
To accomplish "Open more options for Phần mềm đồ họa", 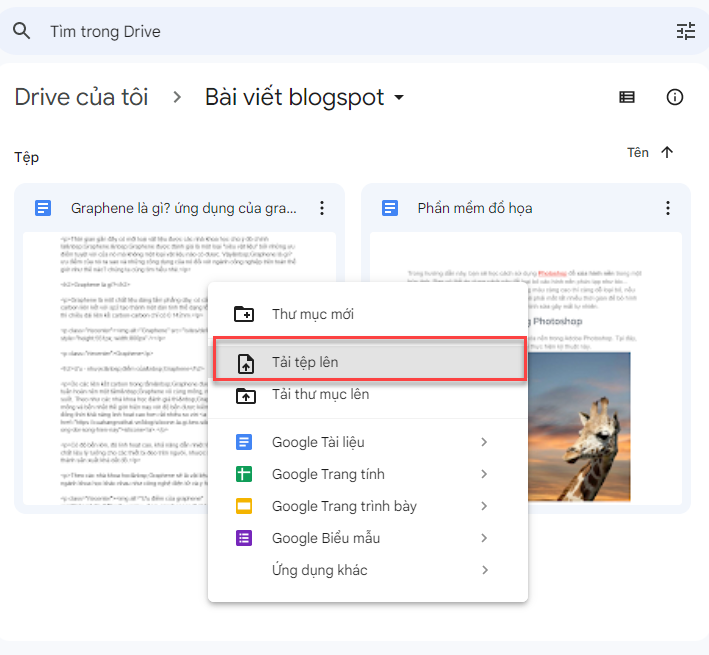I will coord(668,208).
